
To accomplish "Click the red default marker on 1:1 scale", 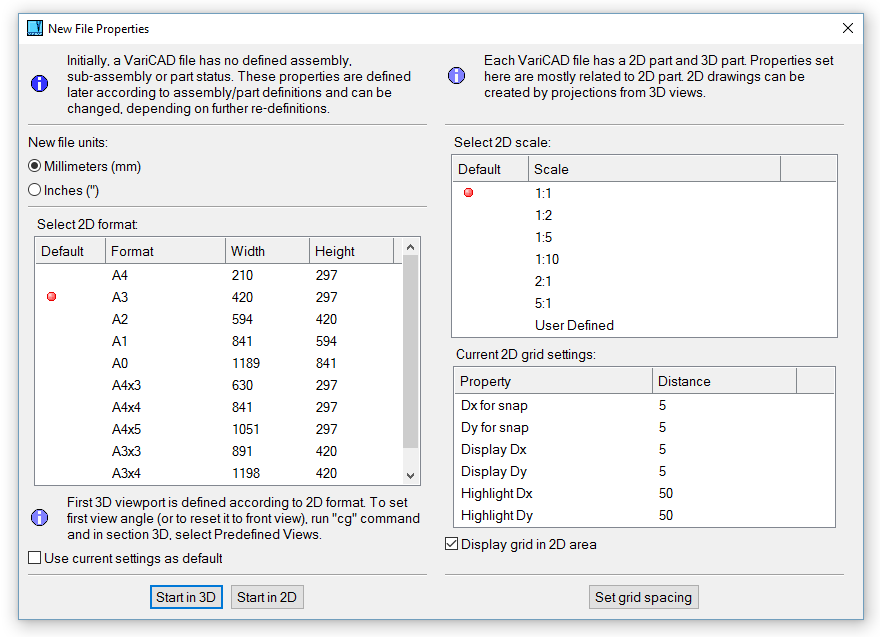I will pos(468,193).
